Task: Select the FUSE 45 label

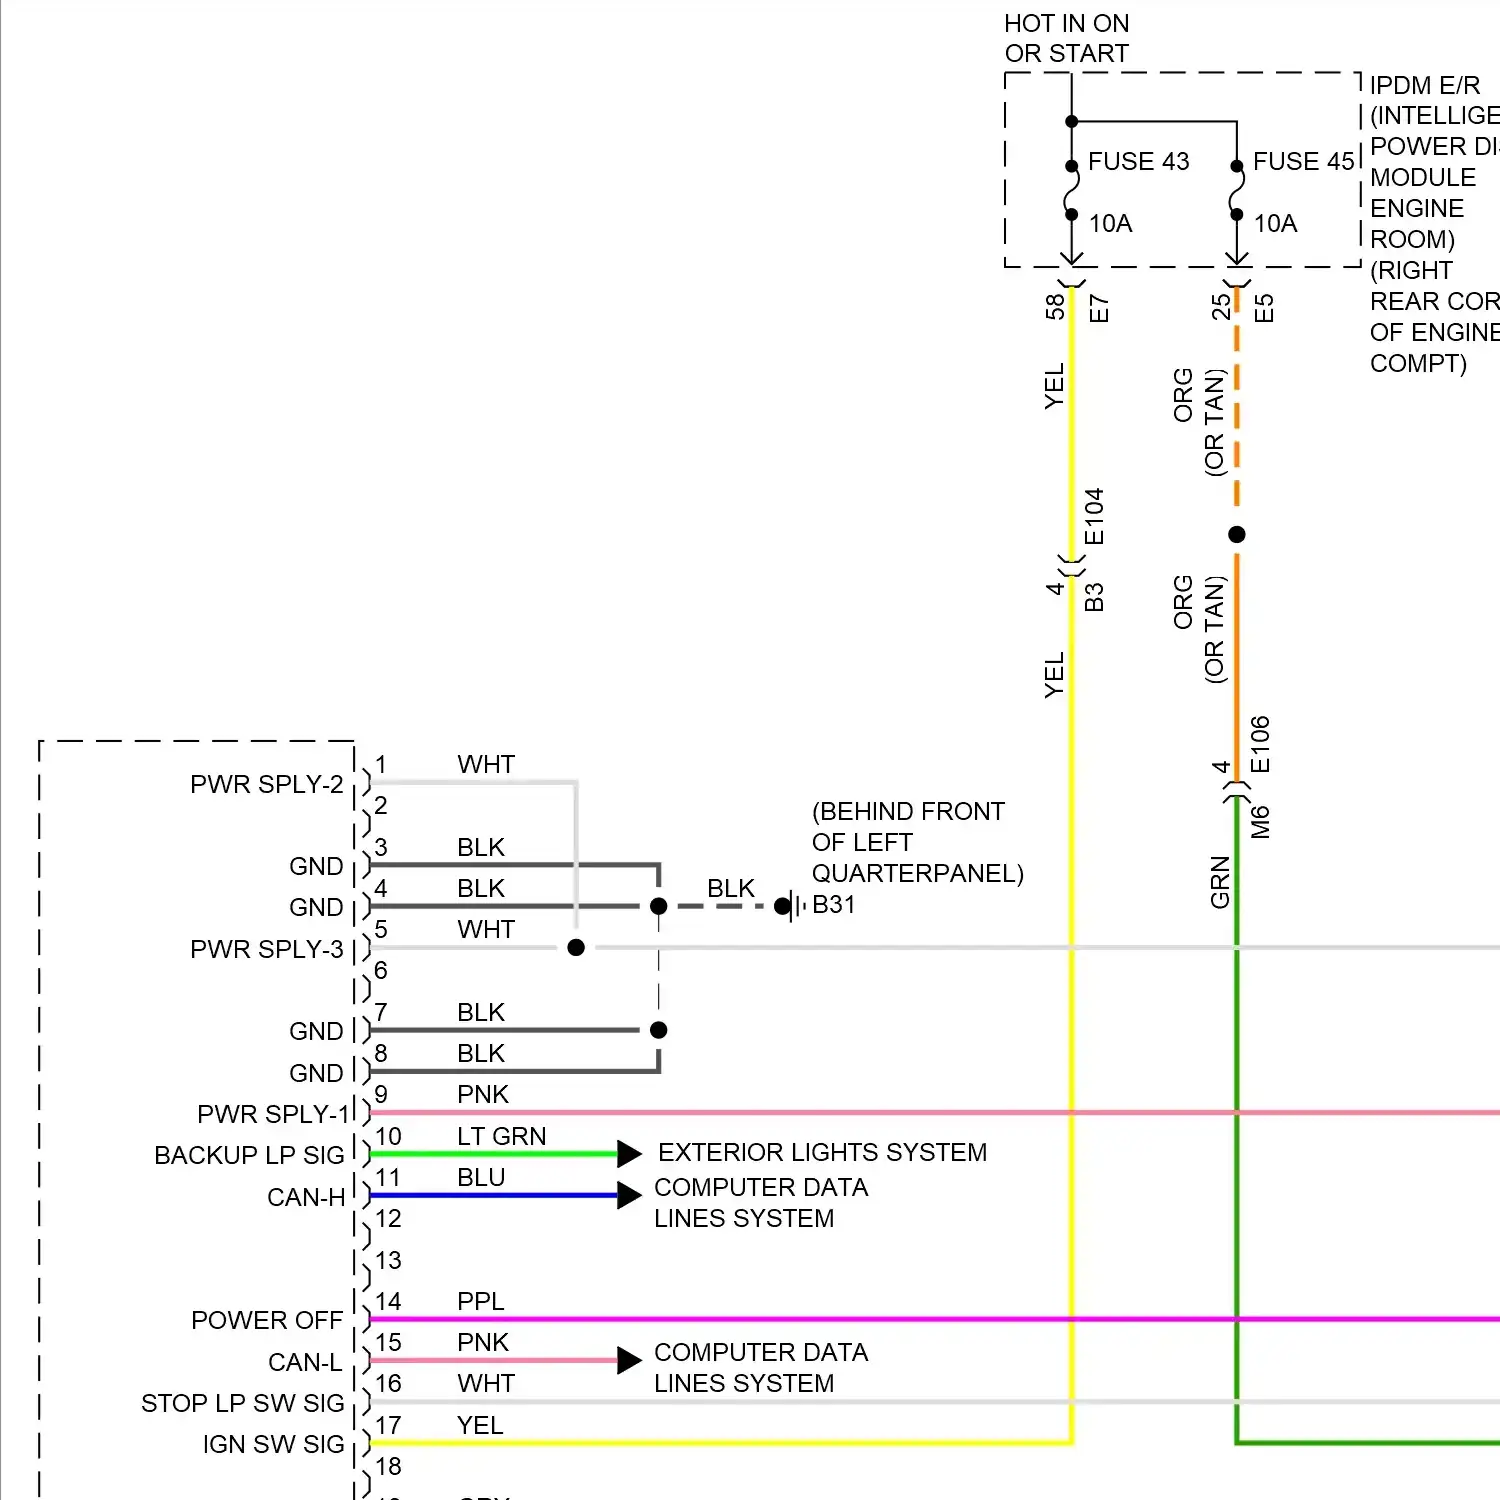Action: [x=1303, y=161]
